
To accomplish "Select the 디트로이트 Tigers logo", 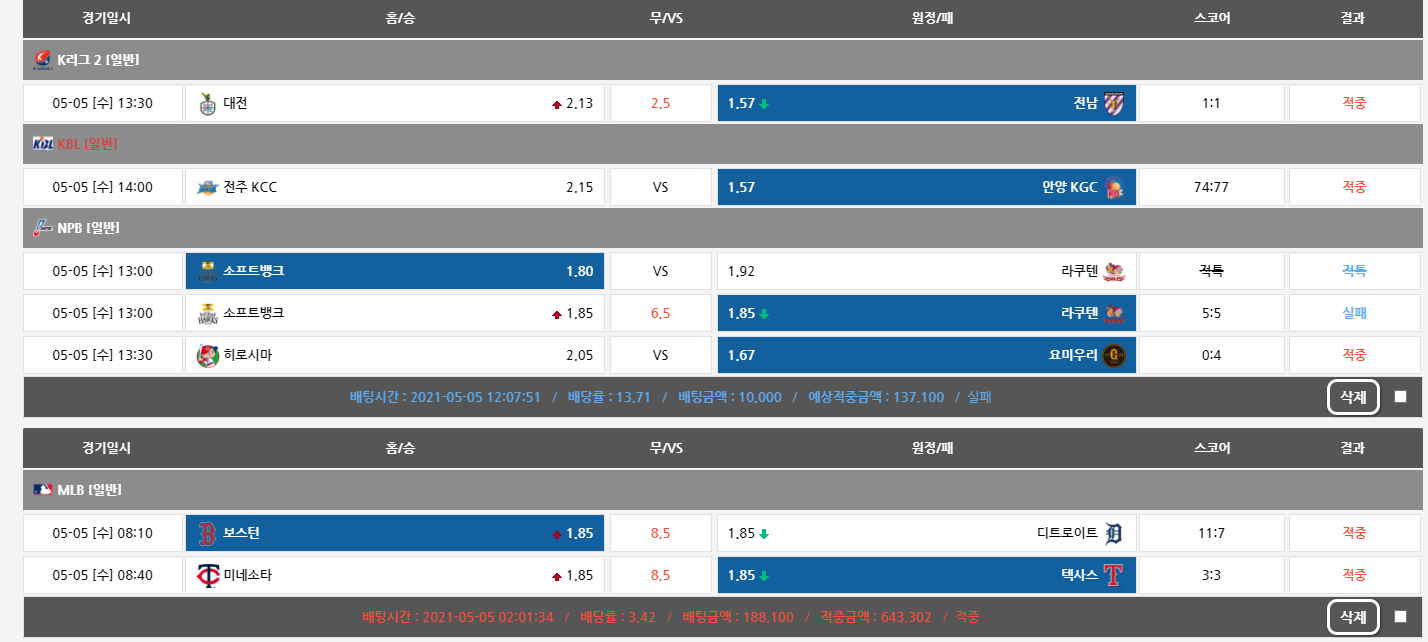I will pos(1114,533).
